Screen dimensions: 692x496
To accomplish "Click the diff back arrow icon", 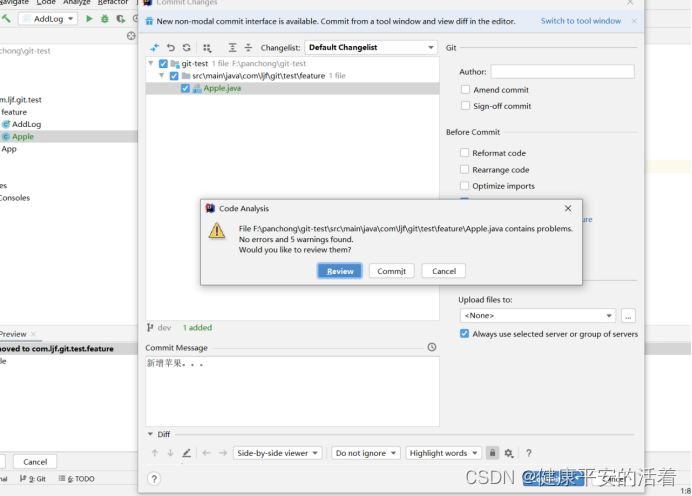I will point(206,453).
